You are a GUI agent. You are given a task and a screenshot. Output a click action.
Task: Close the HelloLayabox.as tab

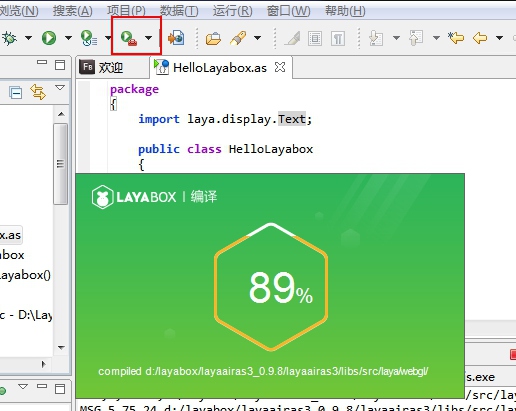(280, 67)
